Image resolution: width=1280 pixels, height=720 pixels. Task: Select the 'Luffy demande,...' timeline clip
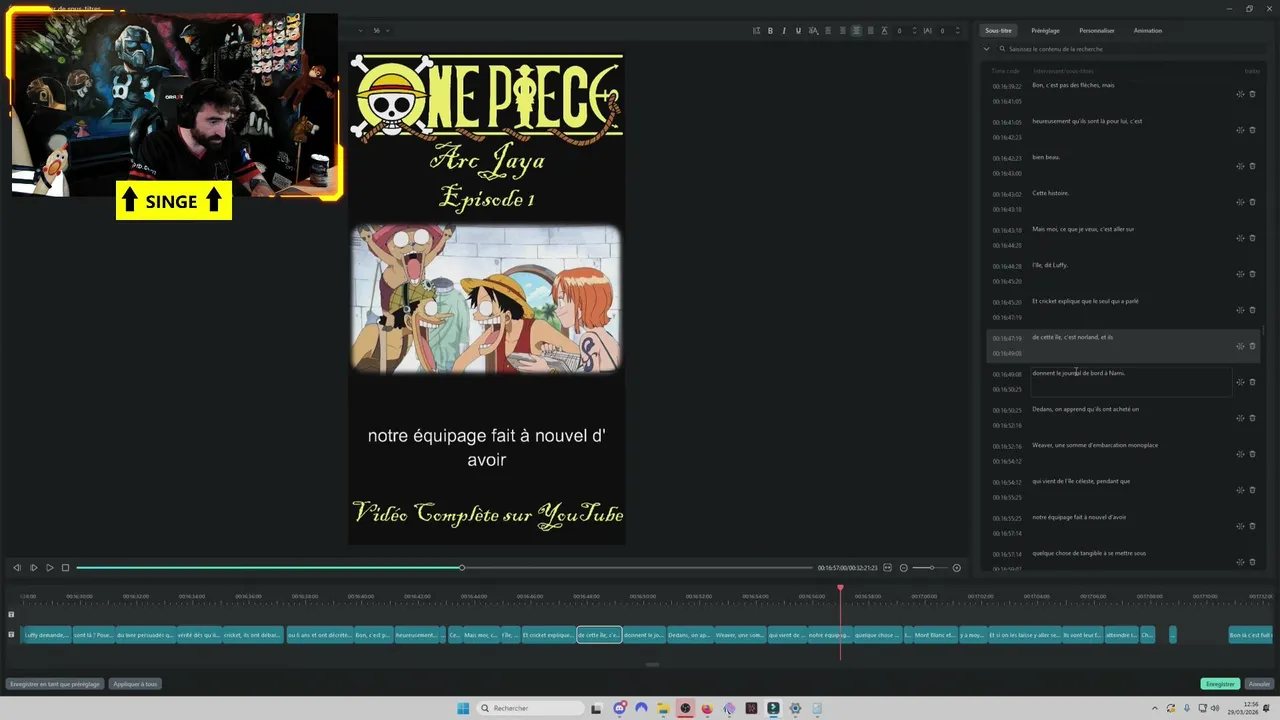pos(47,635)
